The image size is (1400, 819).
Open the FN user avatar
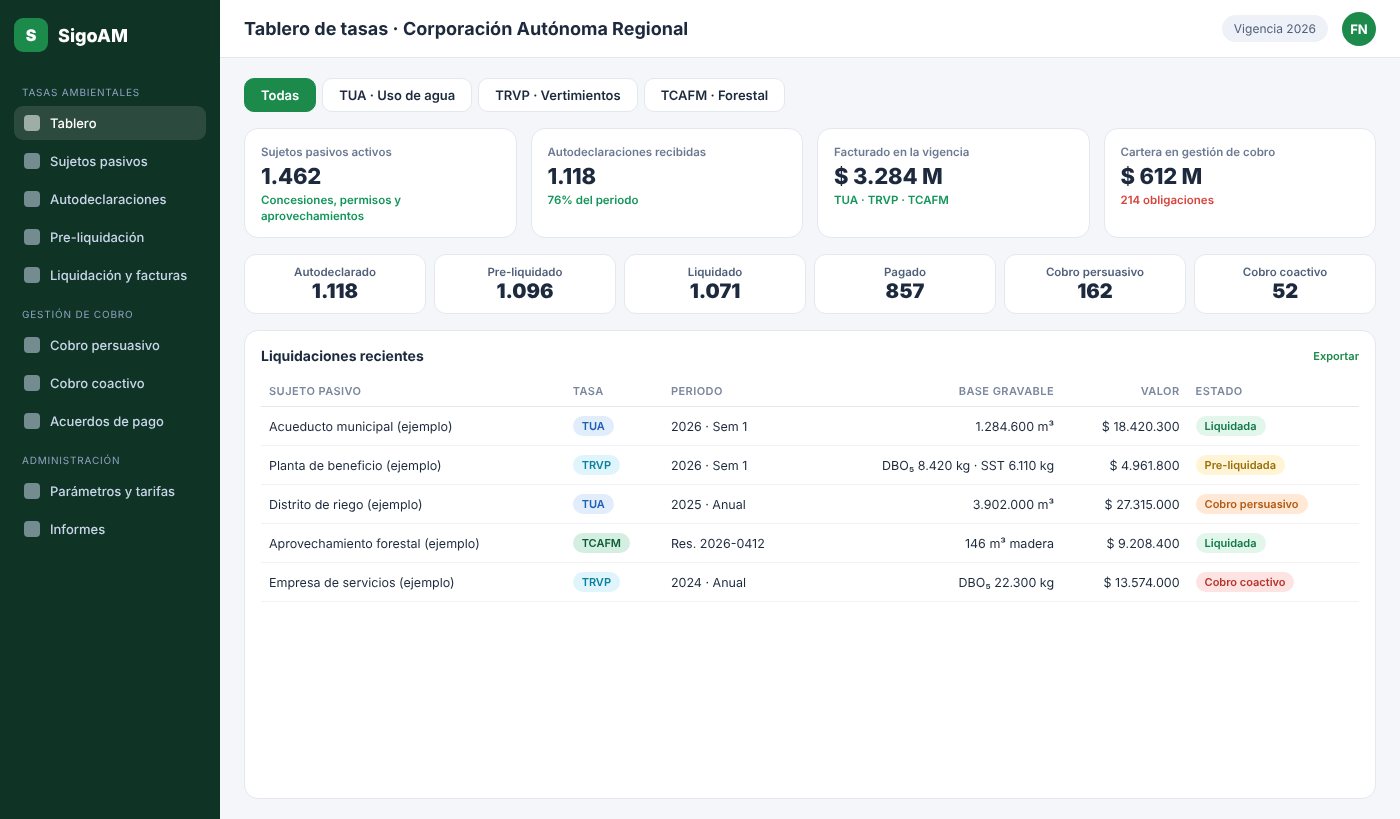[1359, 29]
